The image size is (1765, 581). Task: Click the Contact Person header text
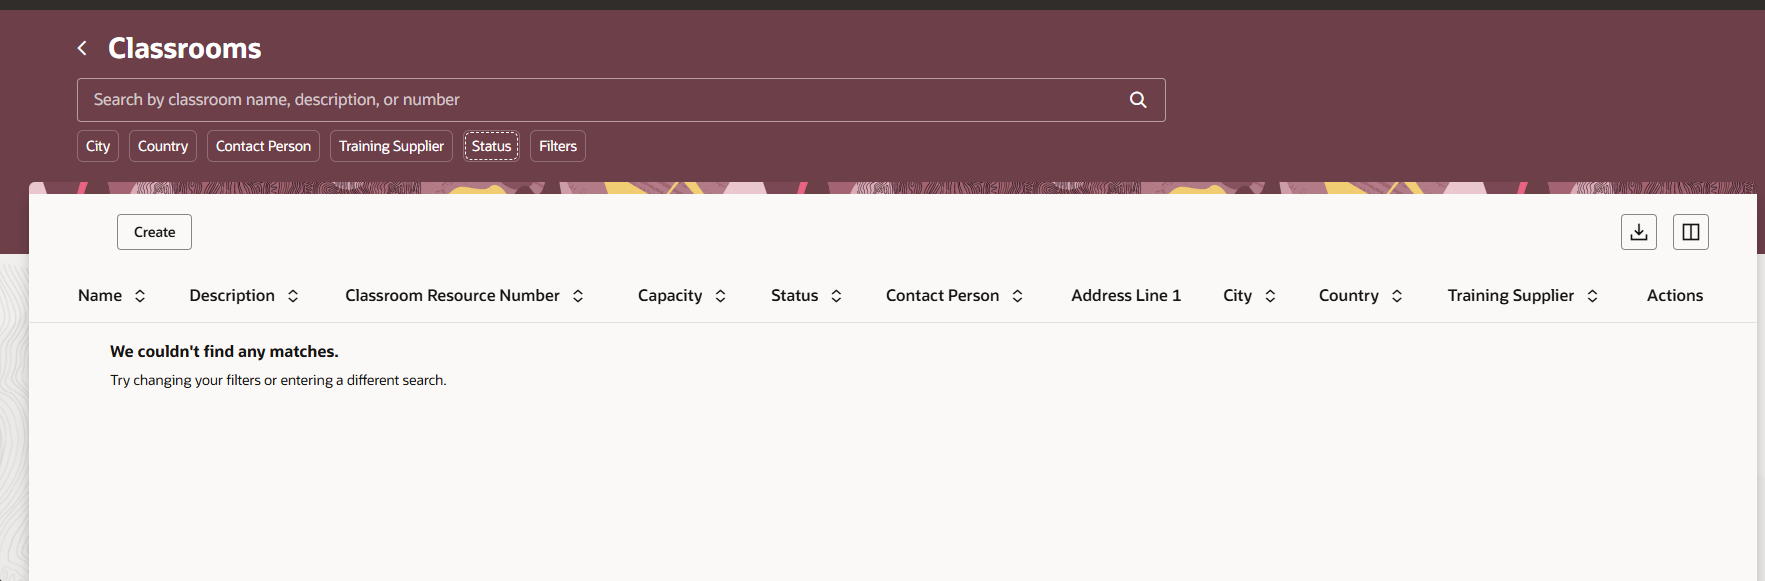(942, 296)
